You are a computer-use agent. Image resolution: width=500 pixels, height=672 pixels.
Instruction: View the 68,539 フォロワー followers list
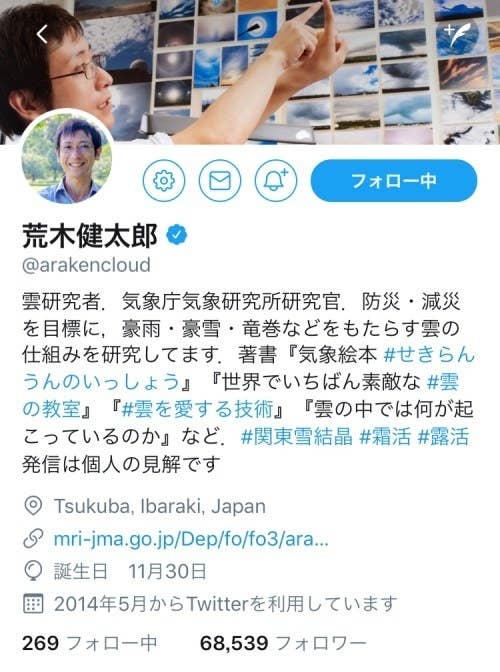(283, 643)
